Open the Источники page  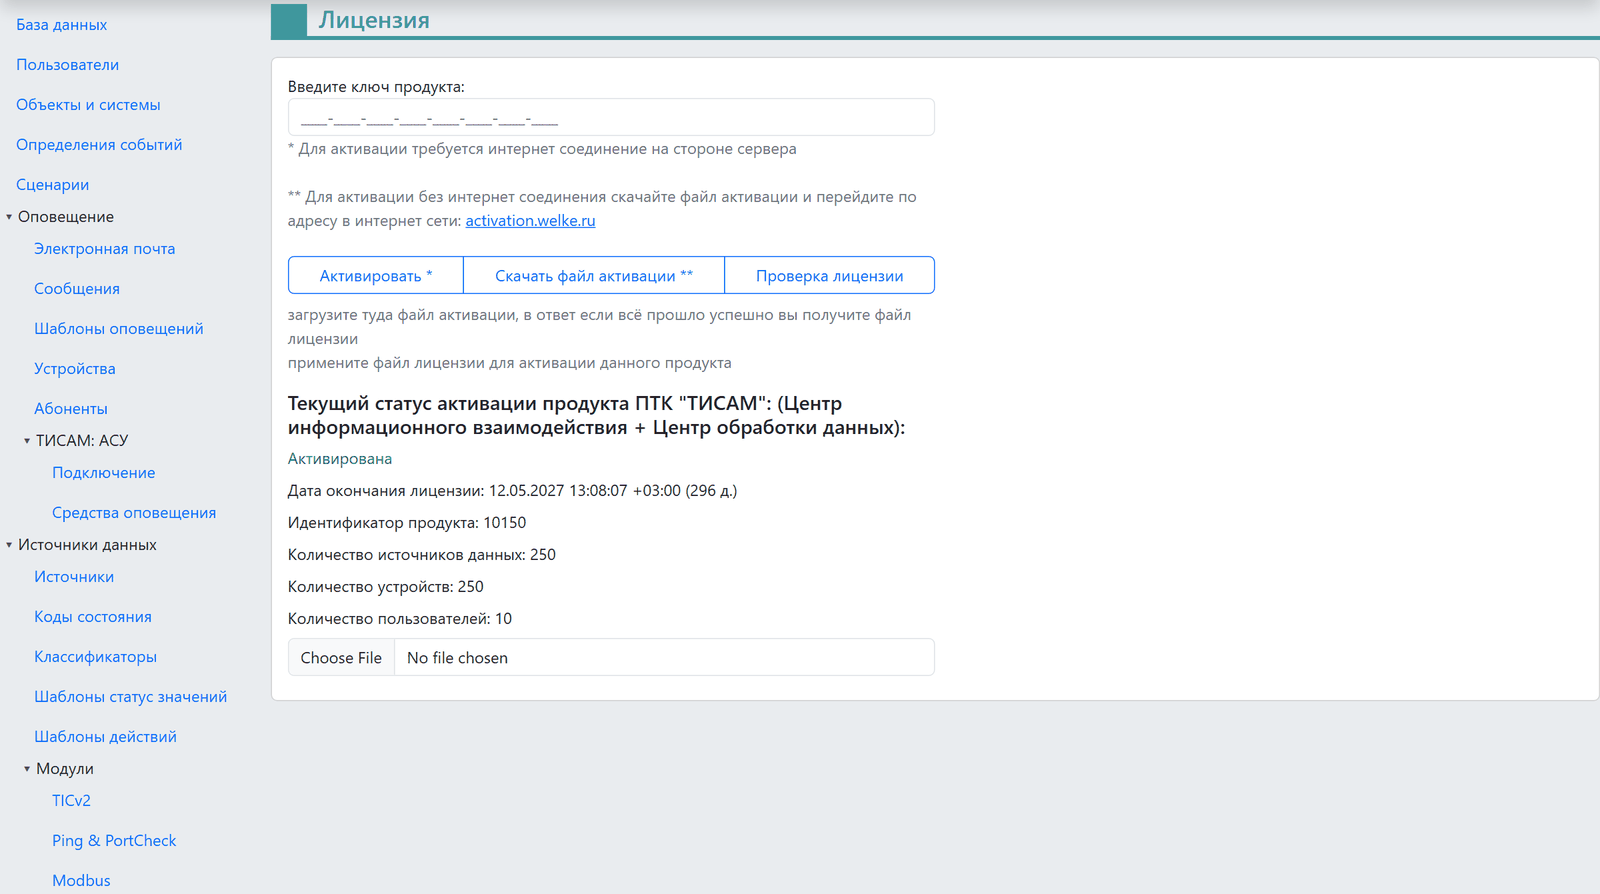(x=74, y=577)
